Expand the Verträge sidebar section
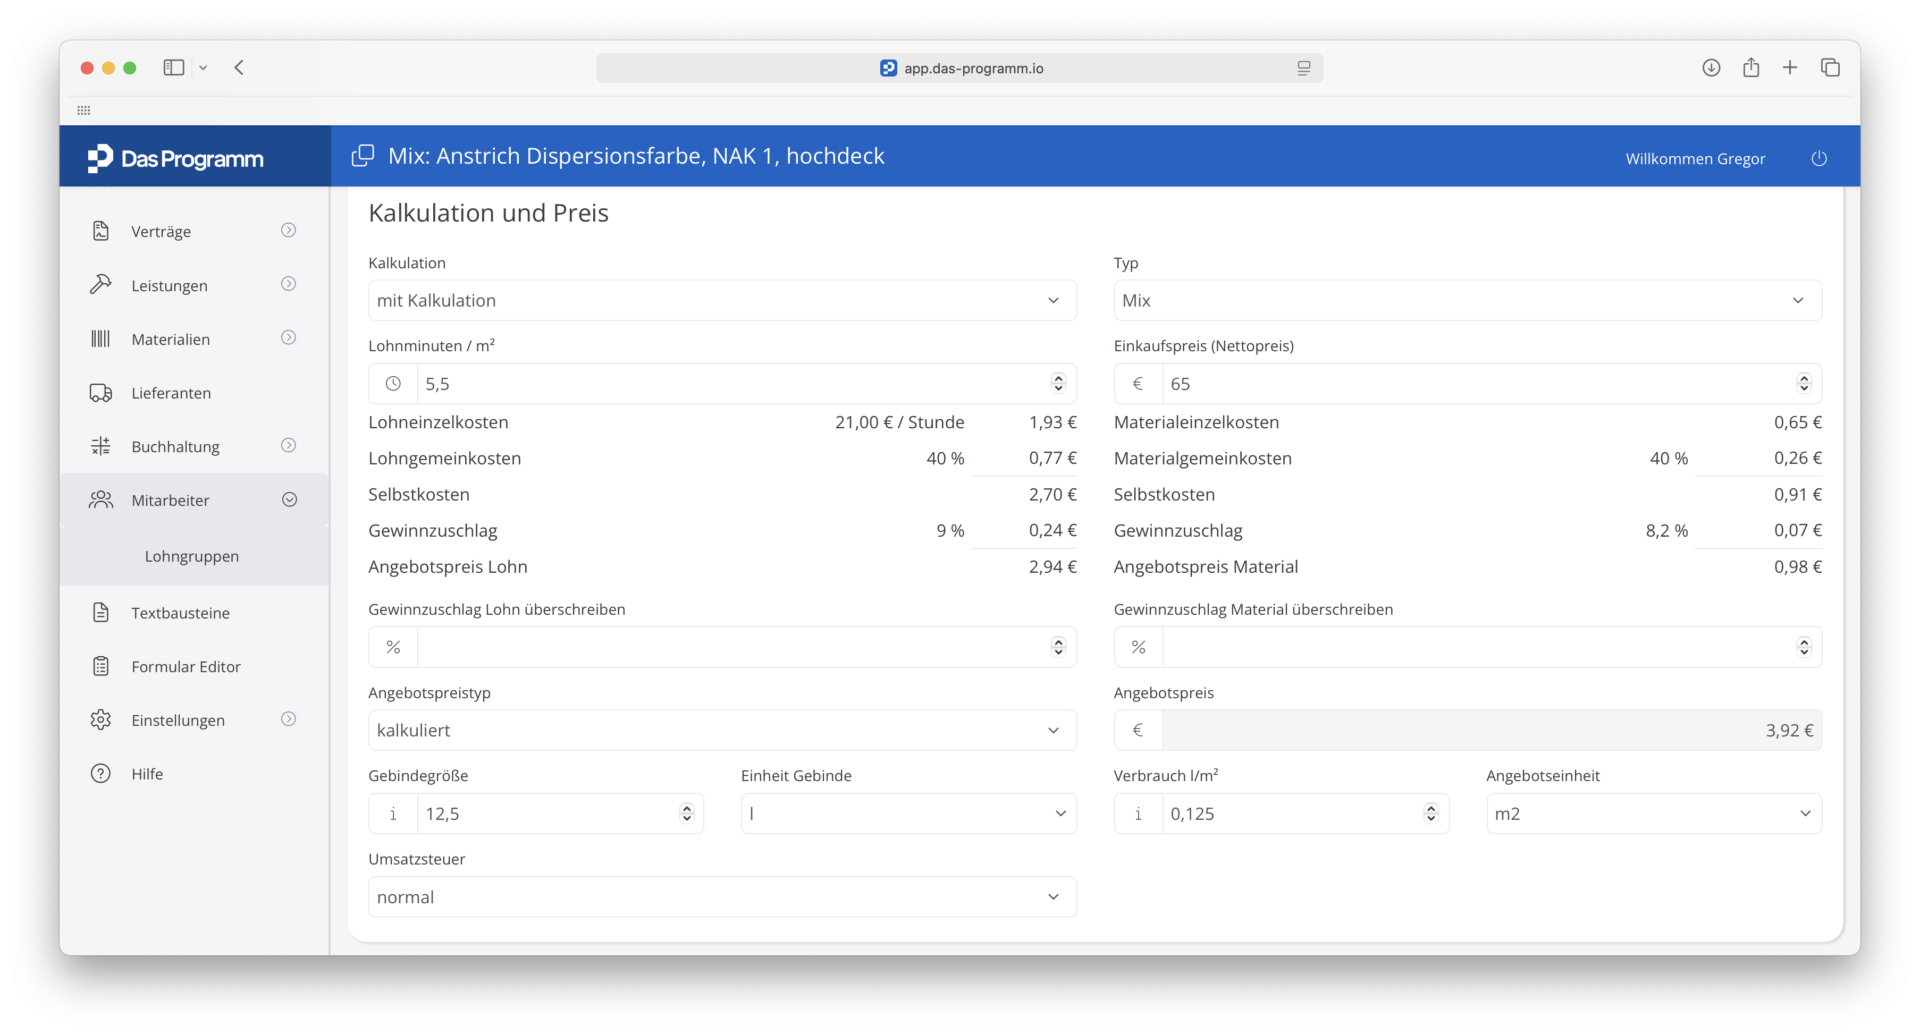The height and width of the screenshot is (1034, 1920). 289,230
